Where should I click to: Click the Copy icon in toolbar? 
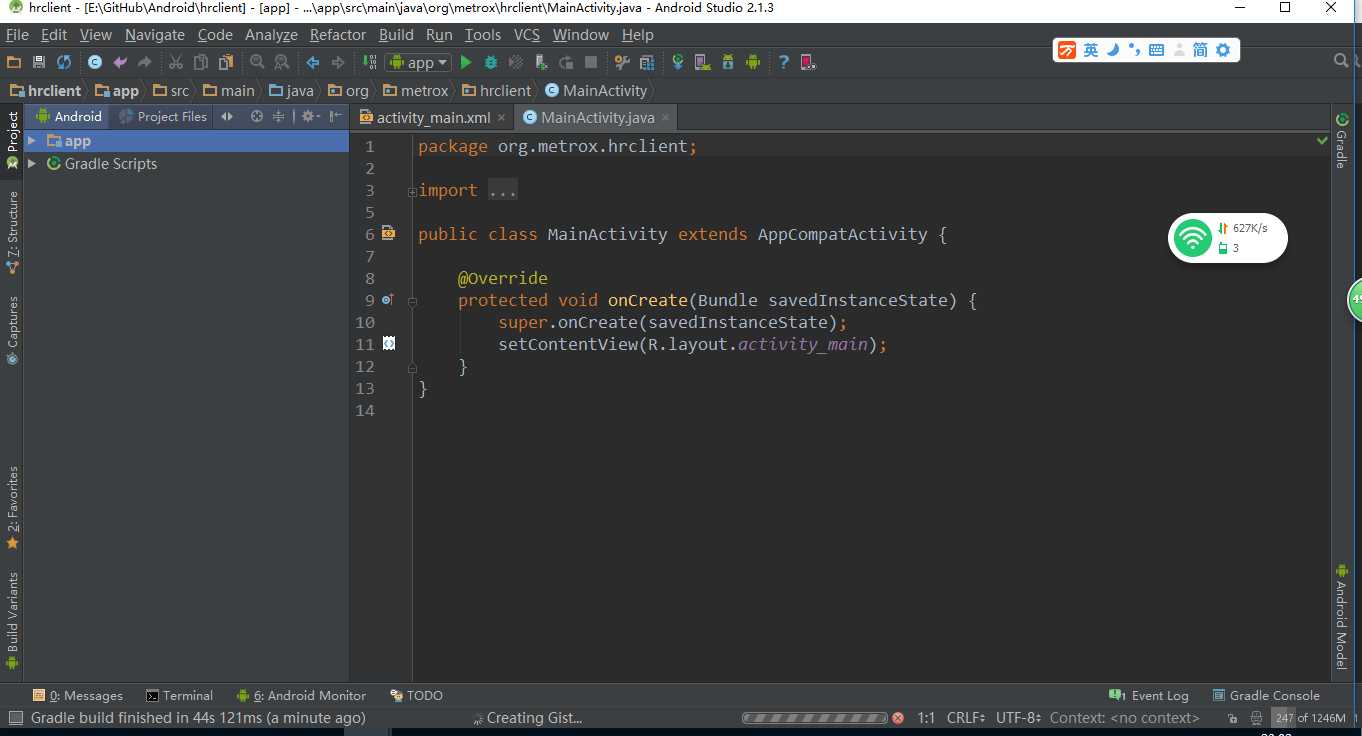click(201, 62)
